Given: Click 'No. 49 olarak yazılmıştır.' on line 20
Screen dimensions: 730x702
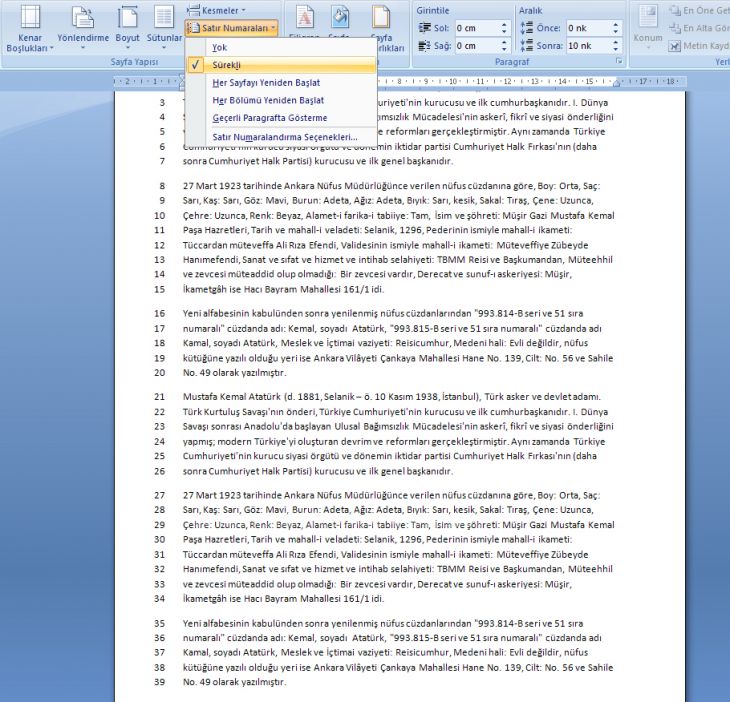Looking at the screenshot, I should (x=235, y=373).
